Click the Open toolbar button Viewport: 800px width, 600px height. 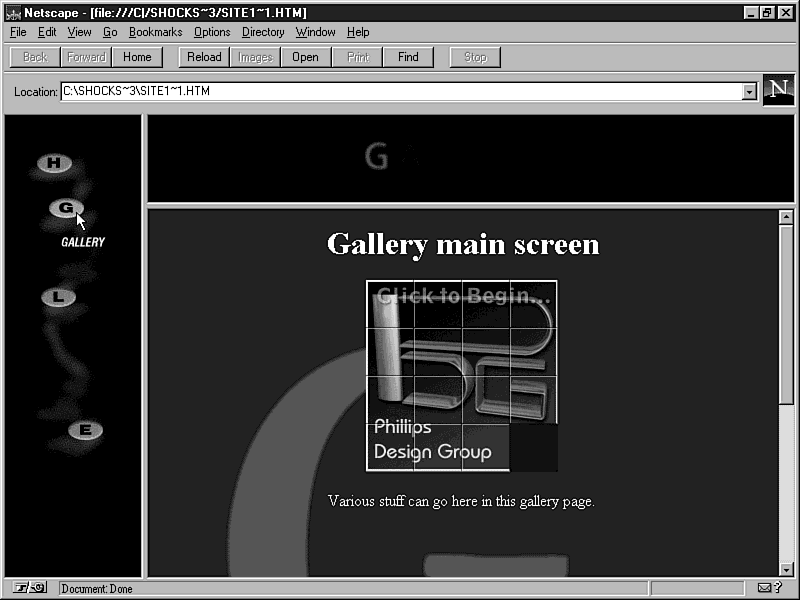coord(306,57)
